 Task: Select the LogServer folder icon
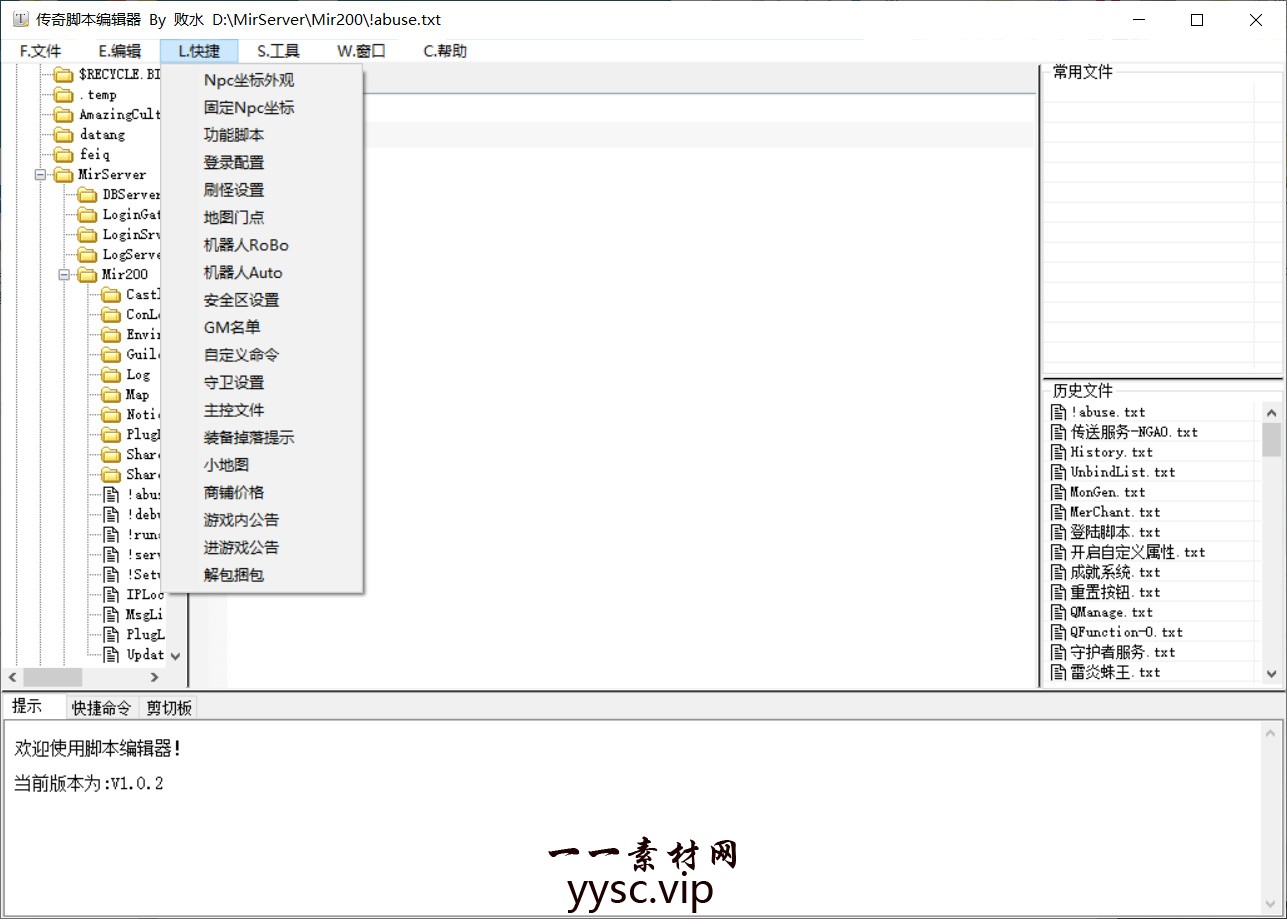pyautogui.click(x=88, y=255)
